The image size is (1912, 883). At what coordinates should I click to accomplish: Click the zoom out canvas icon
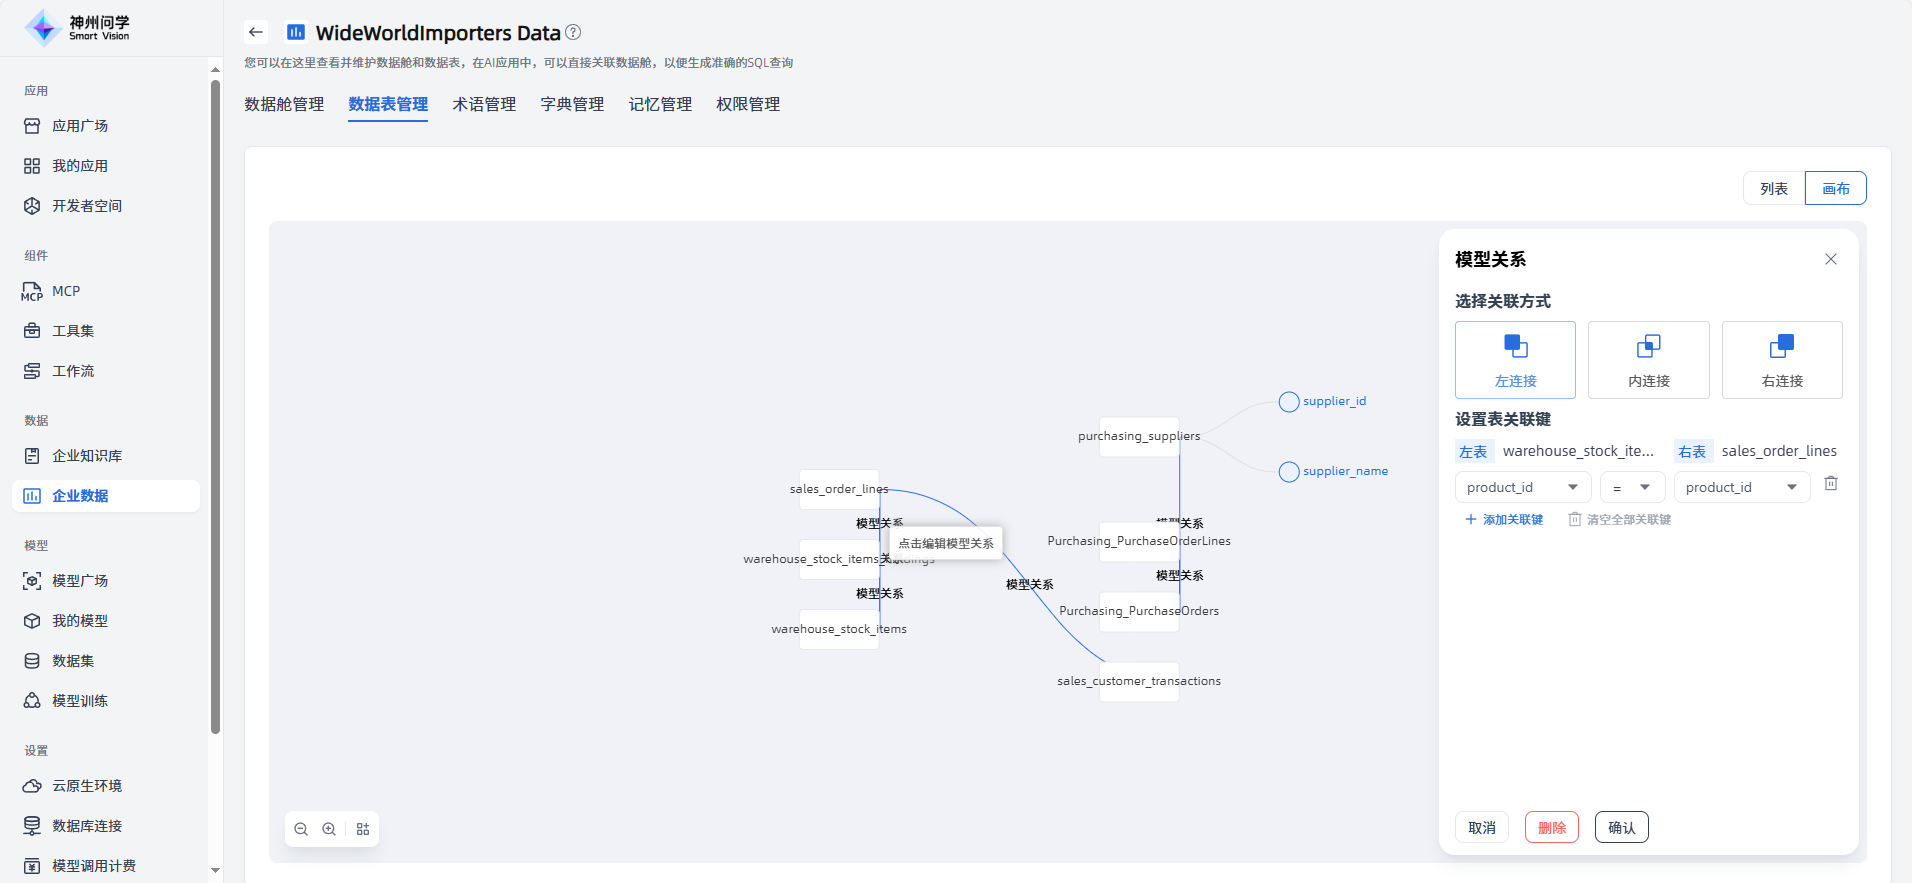301,829
